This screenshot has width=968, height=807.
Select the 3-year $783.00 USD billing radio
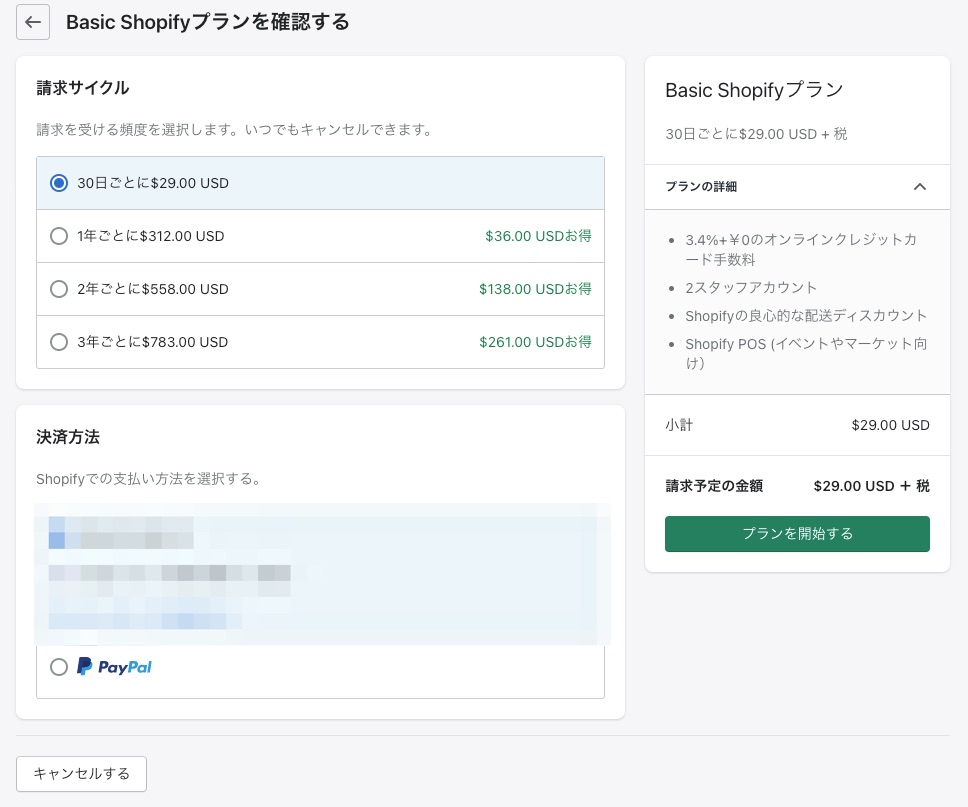(x=59, y=343)
